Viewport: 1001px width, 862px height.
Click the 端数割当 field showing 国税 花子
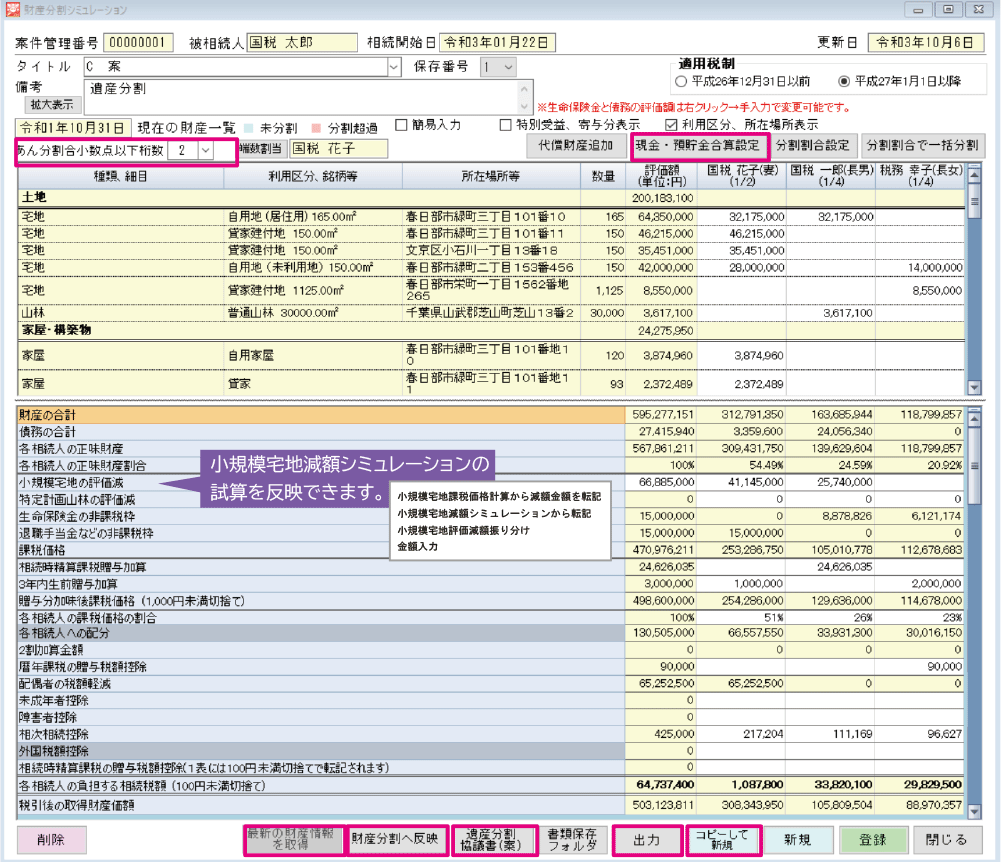[x=324, y=149]
